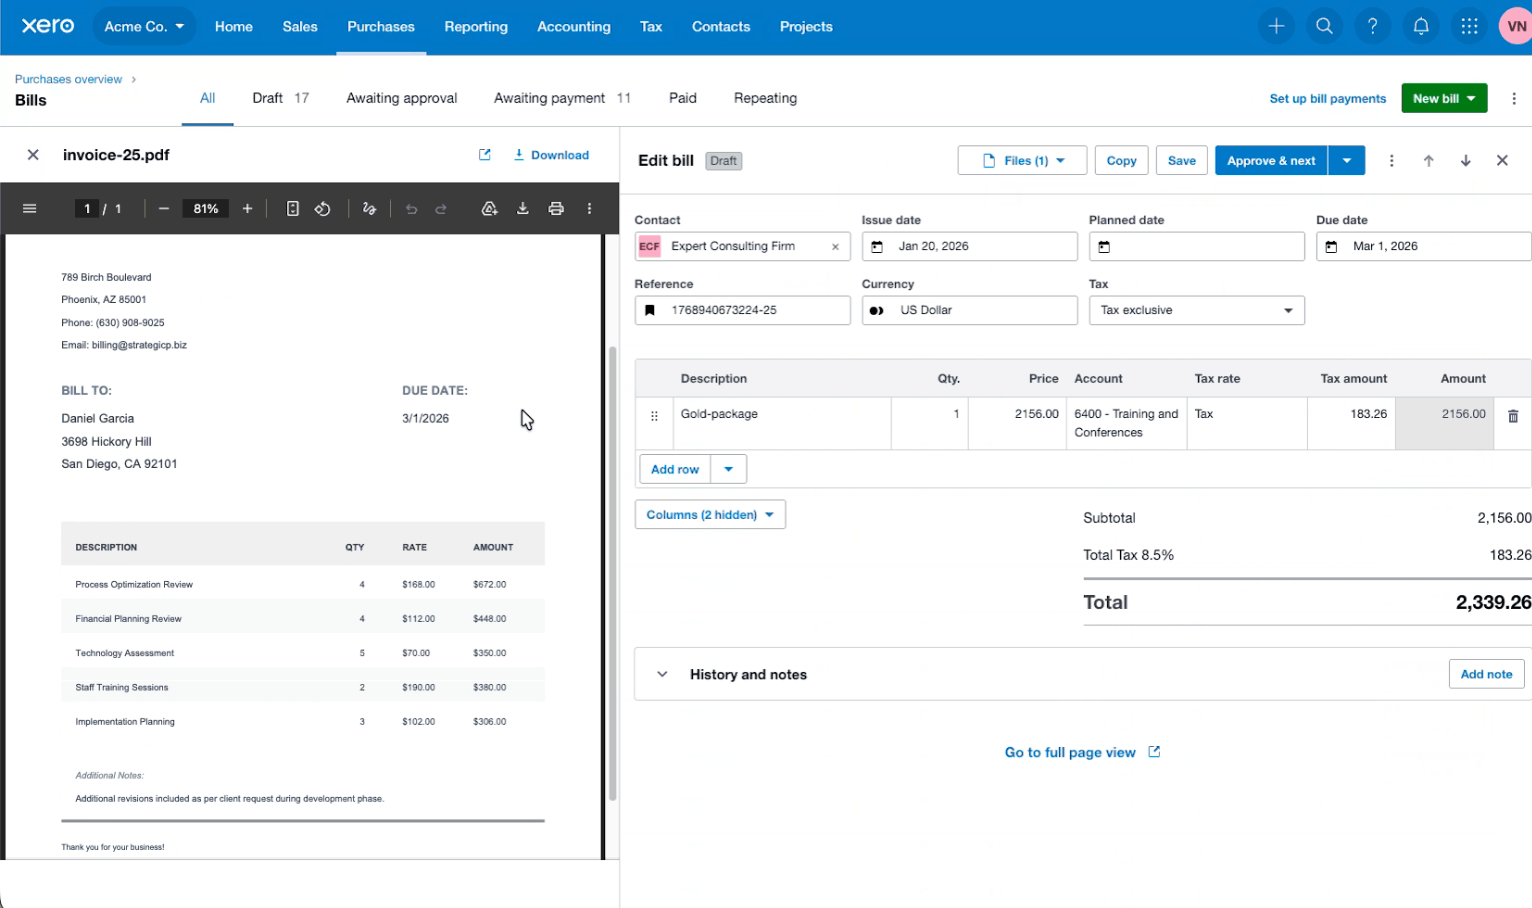
Task: Collapse the History and notes section
Action: 660,674
